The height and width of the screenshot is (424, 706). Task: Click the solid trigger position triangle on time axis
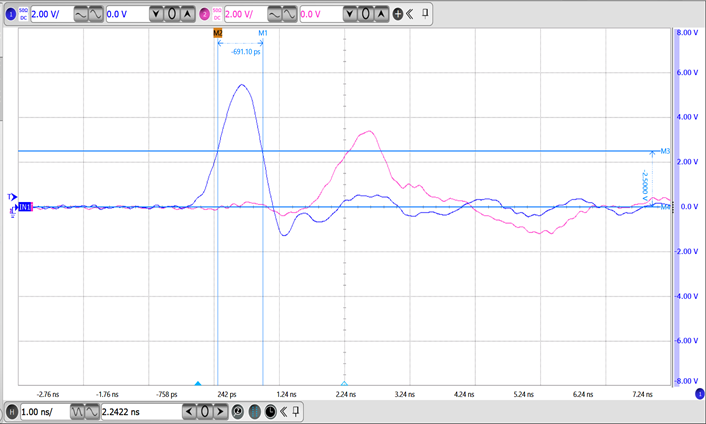click(198, 383)
